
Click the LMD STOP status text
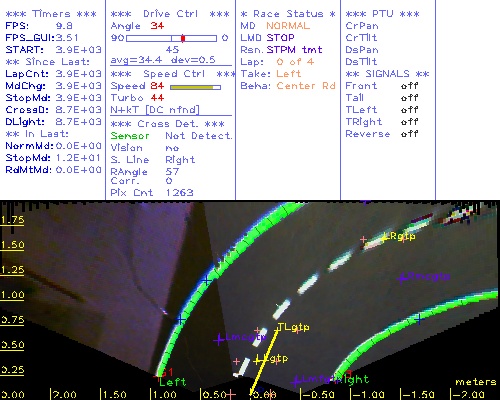tap(267, 38)
